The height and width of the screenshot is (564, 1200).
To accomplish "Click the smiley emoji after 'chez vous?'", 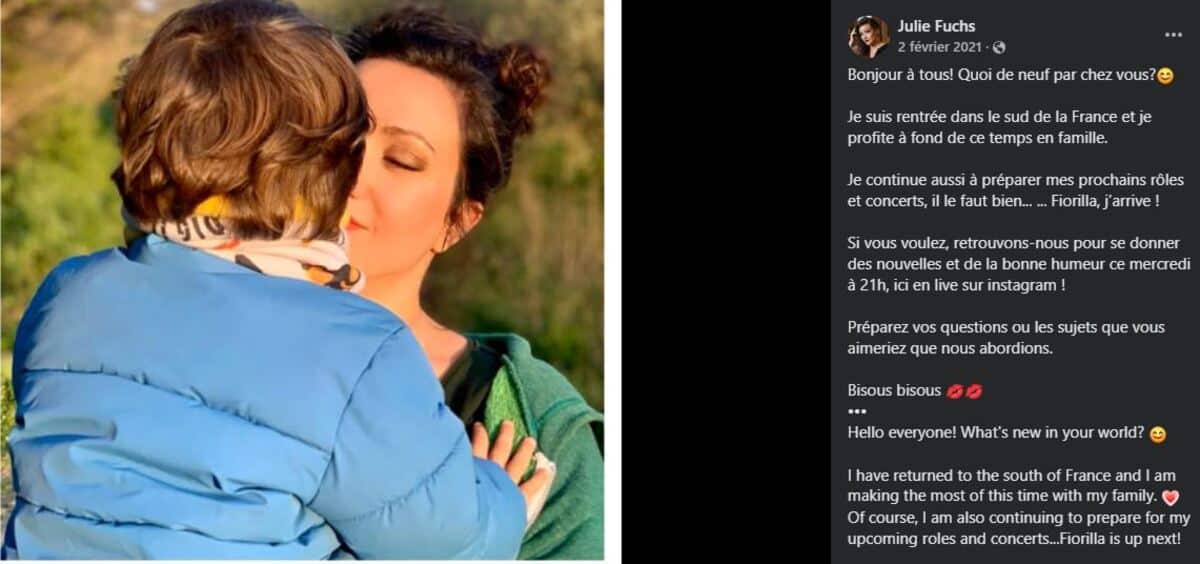I will click(1164, 76).
